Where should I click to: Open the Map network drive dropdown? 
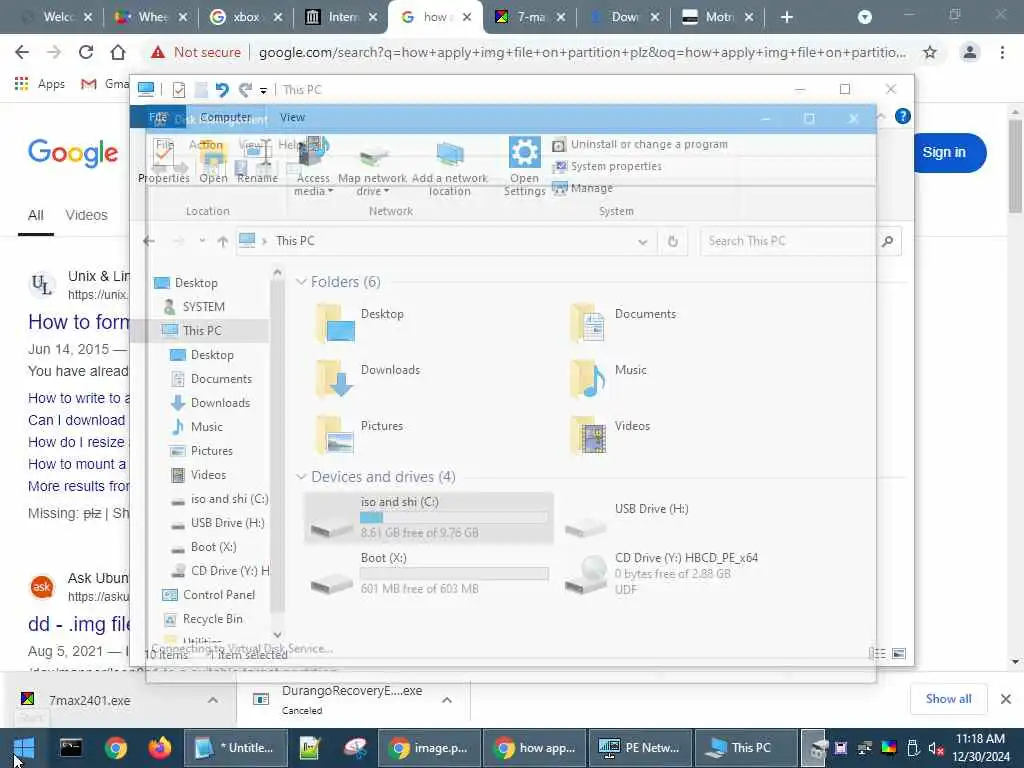[x=372, y=185]
